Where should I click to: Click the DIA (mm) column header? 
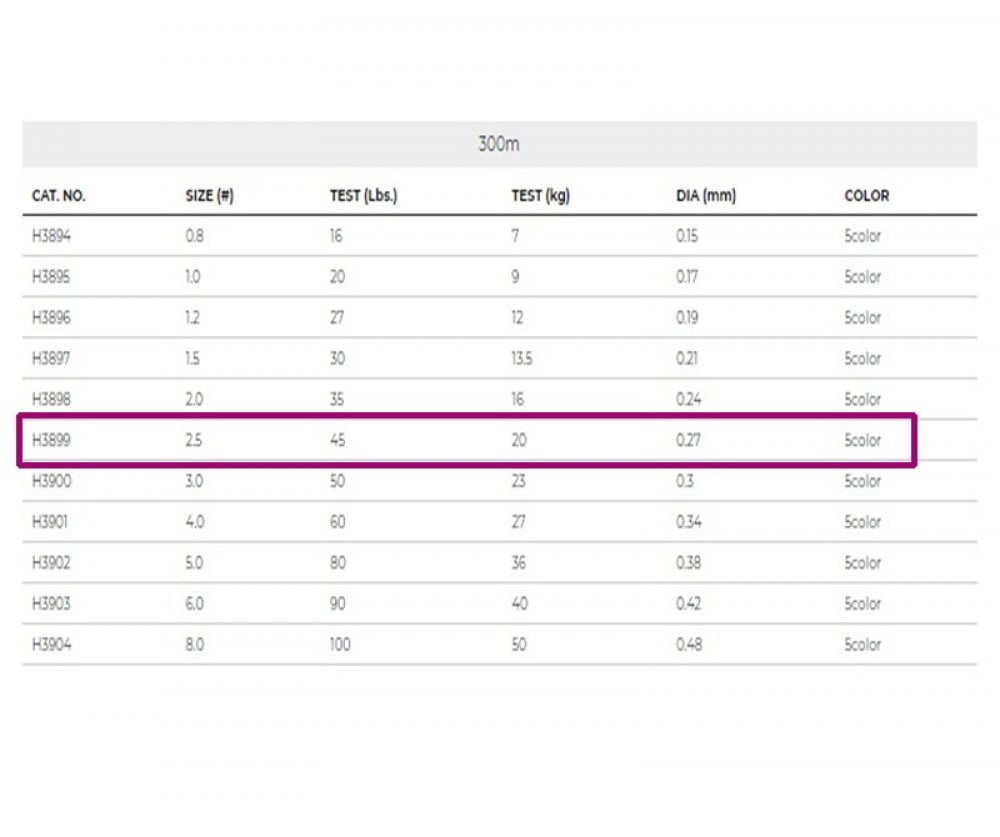(705, 196)
